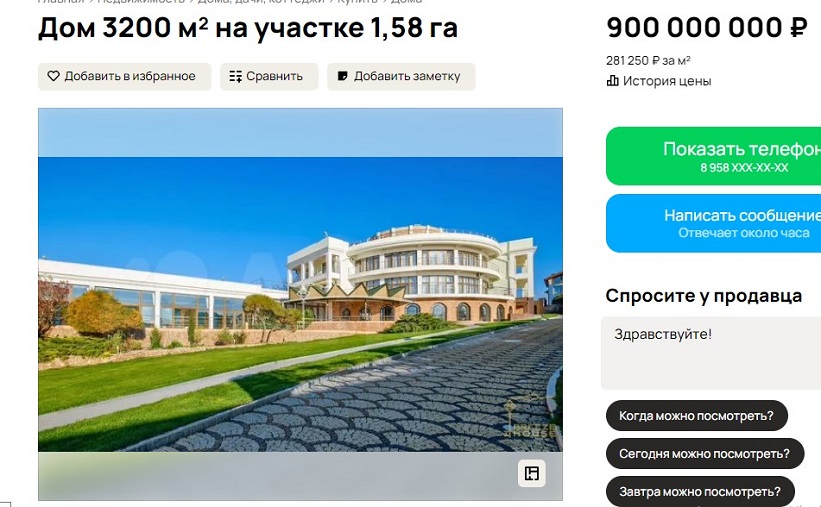Click the price history chart icon
The height and width of the screenshot is (507, 821).
point(612,81)
